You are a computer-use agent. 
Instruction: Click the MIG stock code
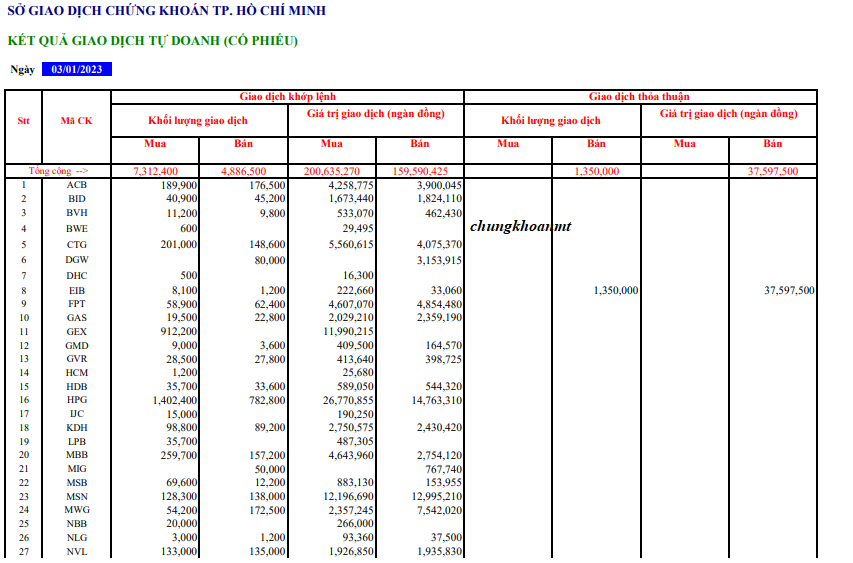point(77,469)
